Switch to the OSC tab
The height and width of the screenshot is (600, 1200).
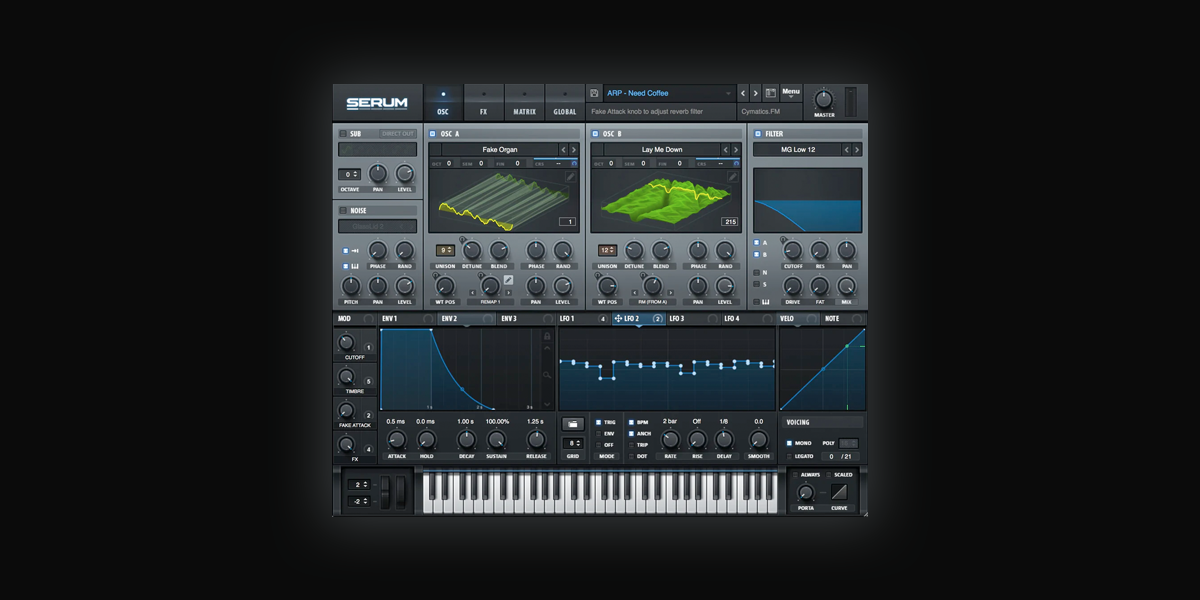click(443, 102)
